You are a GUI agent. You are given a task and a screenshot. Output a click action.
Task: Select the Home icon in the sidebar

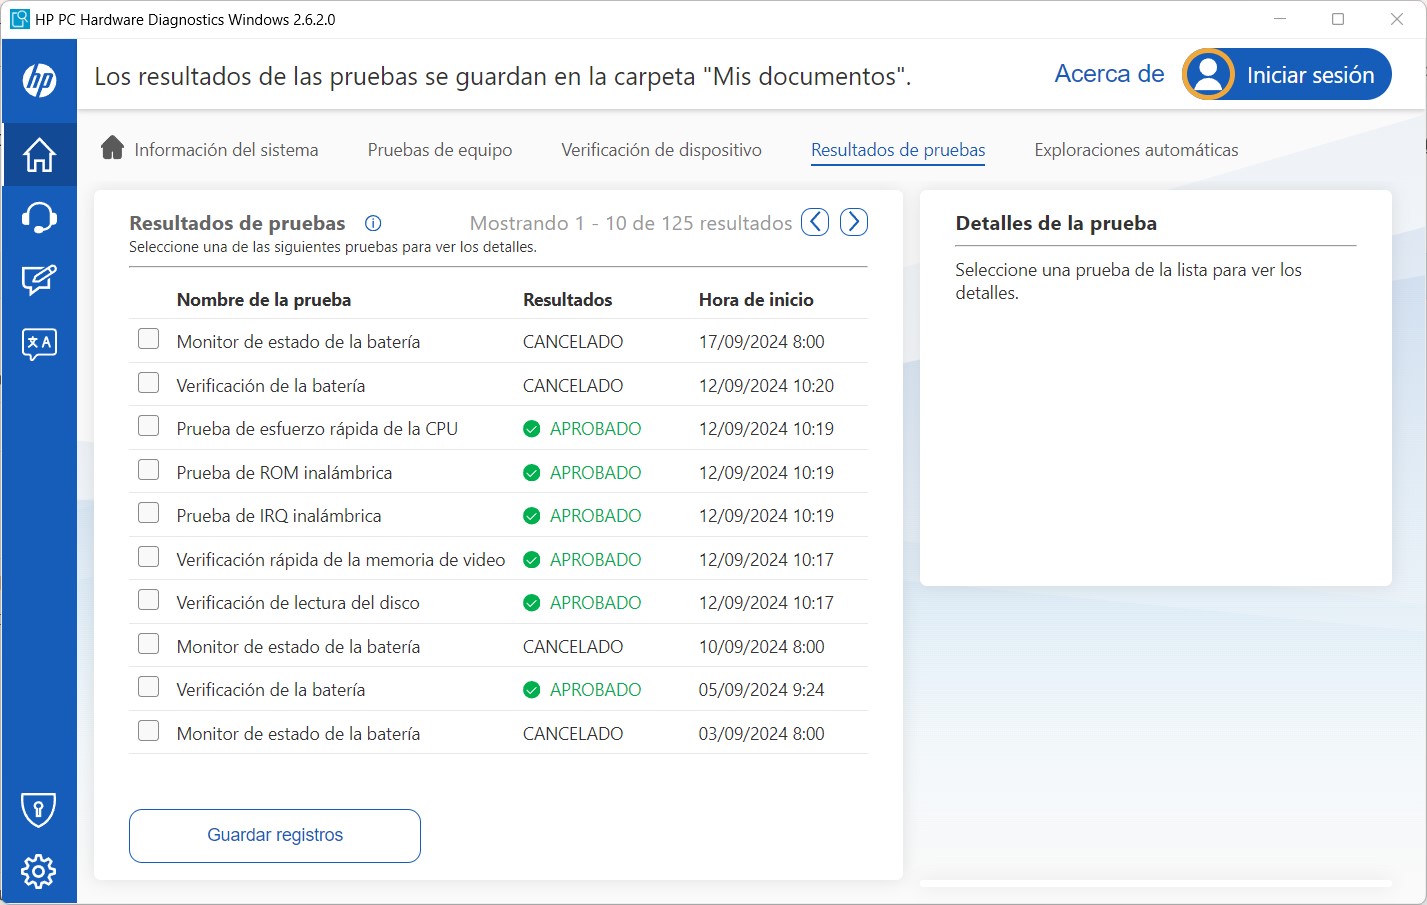tap(39, 155)
